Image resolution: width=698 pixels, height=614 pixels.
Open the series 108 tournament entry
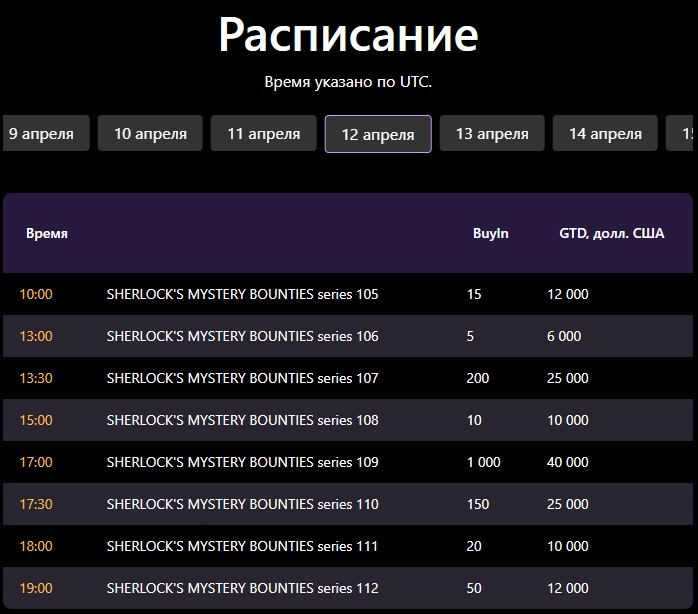(242, 420)
